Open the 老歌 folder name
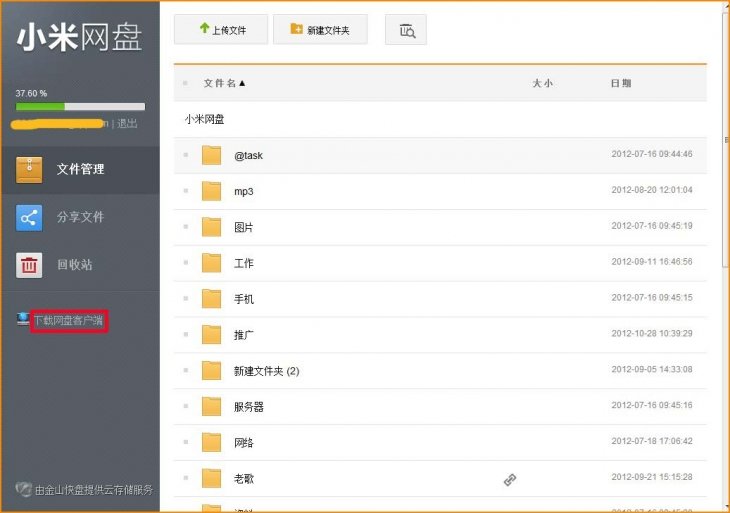The image size is (730, 513). tap(243, 479)
